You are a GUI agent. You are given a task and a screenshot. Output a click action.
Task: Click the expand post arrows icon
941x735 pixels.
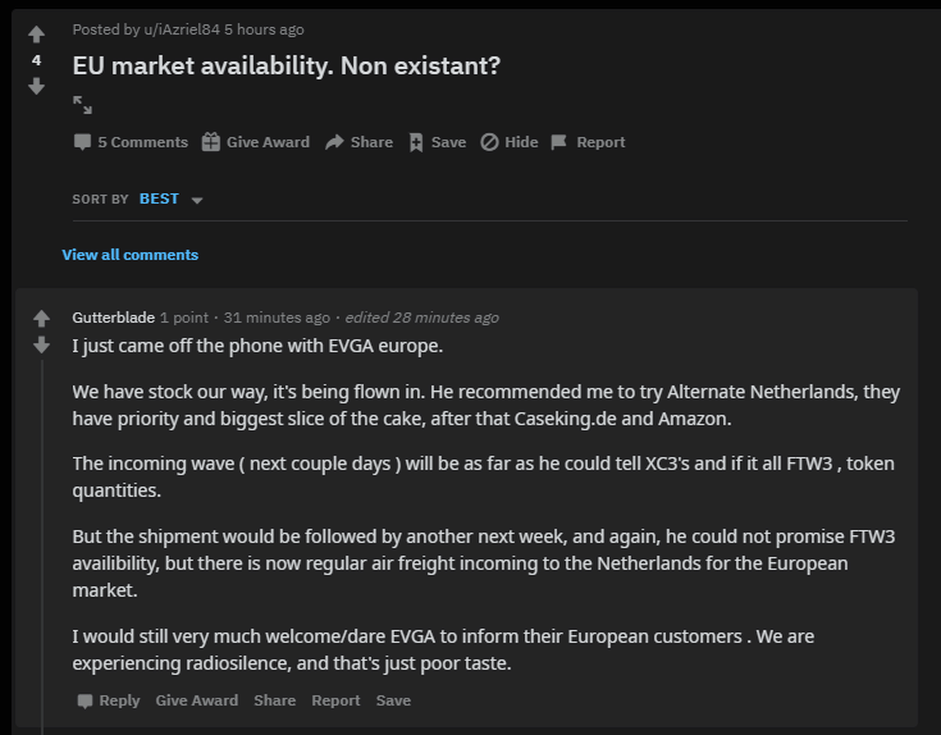click(x=82, y=105)
